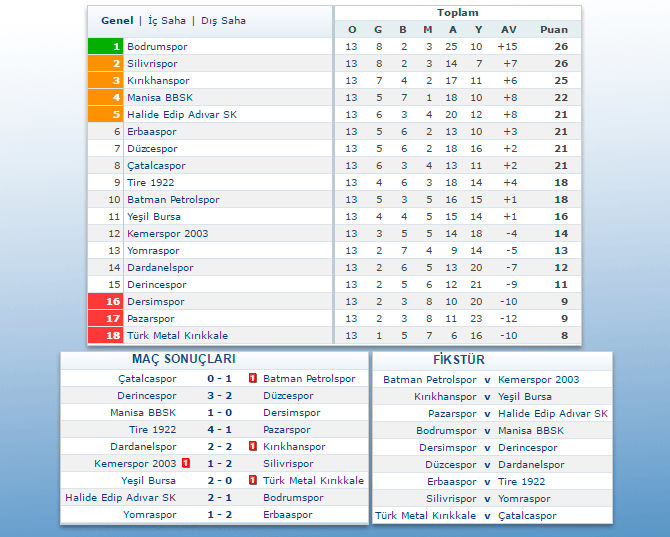Click red card icon next to Türk Metal Kırıkkale result

click(x=253, y=481)
